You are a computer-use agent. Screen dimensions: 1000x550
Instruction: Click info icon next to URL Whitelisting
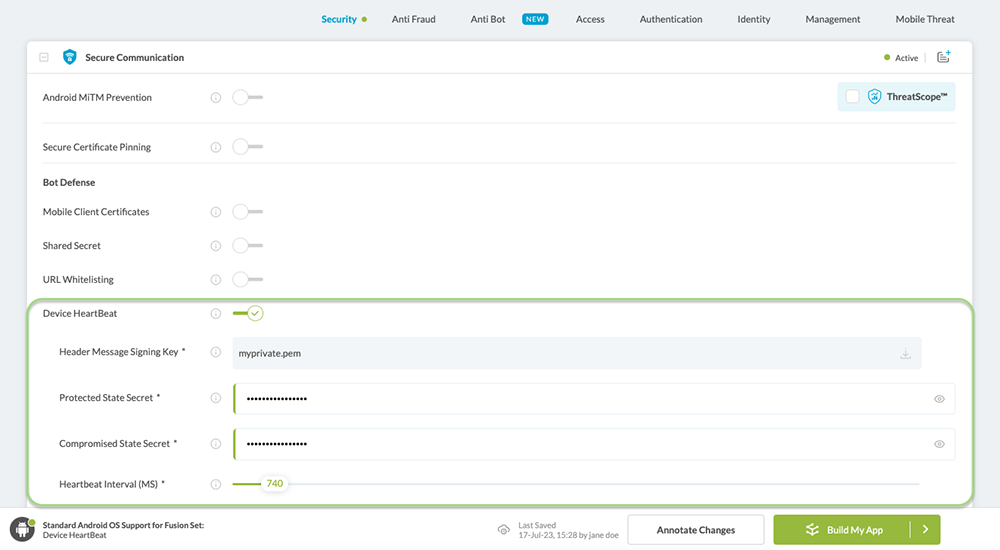tap(216, 280)
